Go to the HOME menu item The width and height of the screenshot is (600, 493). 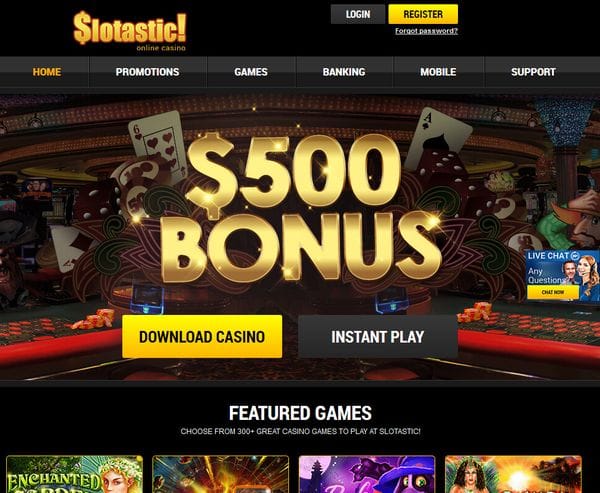pos(47,72)
